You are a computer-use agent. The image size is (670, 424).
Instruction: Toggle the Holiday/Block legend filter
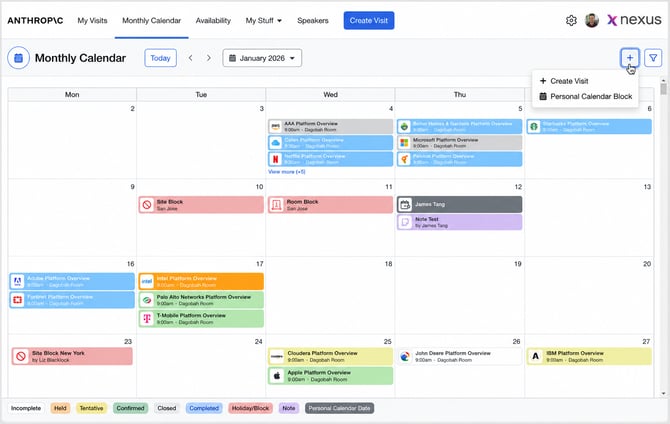250,408
